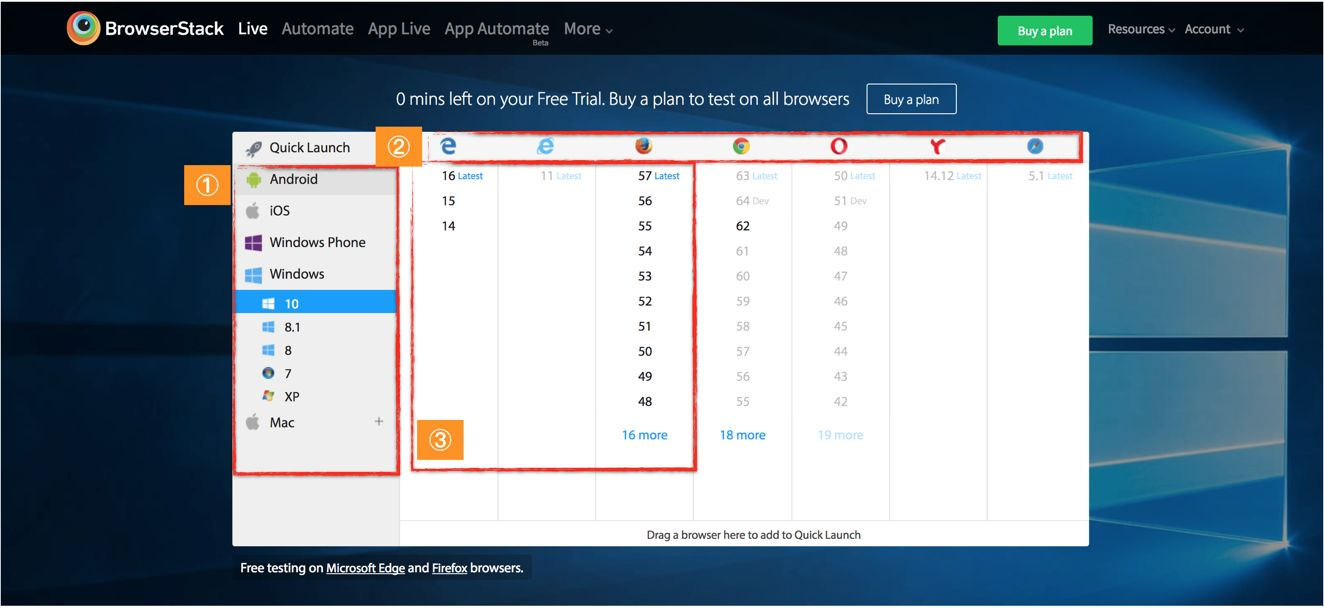Click the Windows 8.1 logo icon
Image resolution: width=1324 pixels, height=608 pixels.
click(268, 327)
